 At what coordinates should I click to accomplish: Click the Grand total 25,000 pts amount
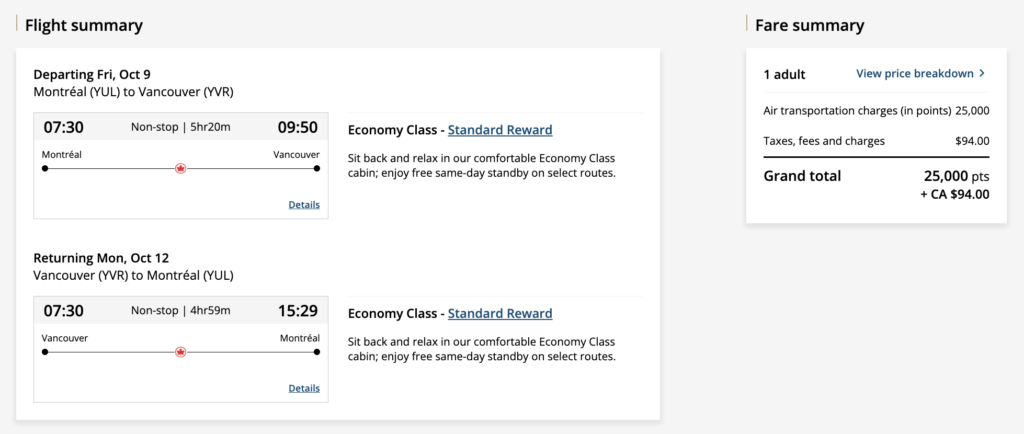pyautogui.click(x=957, y=176)
